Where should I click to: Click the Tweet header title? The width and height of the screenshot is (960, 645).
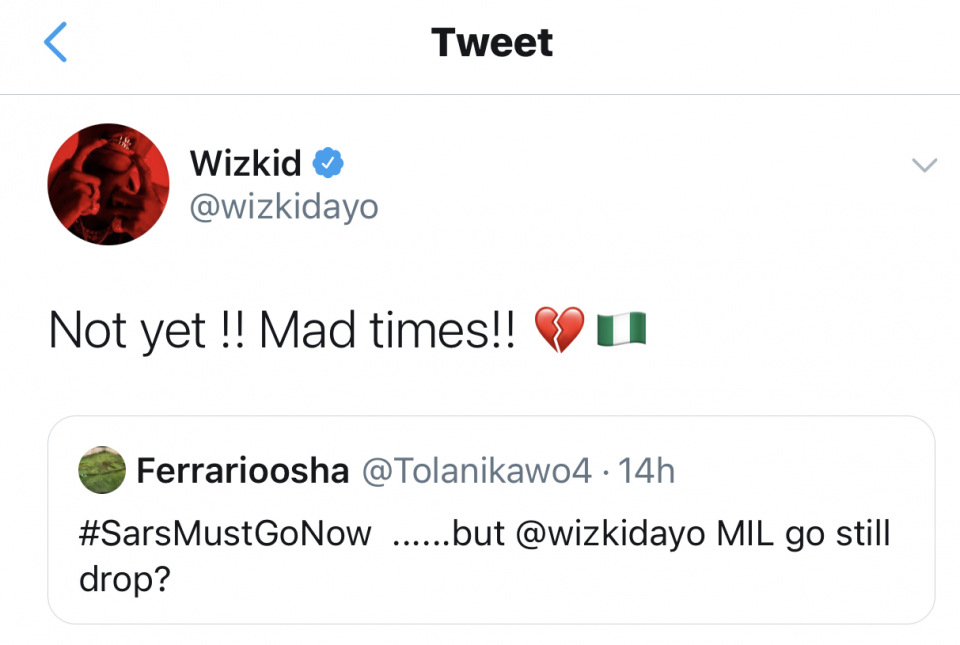pyautogui.click(x=492, y=43)
